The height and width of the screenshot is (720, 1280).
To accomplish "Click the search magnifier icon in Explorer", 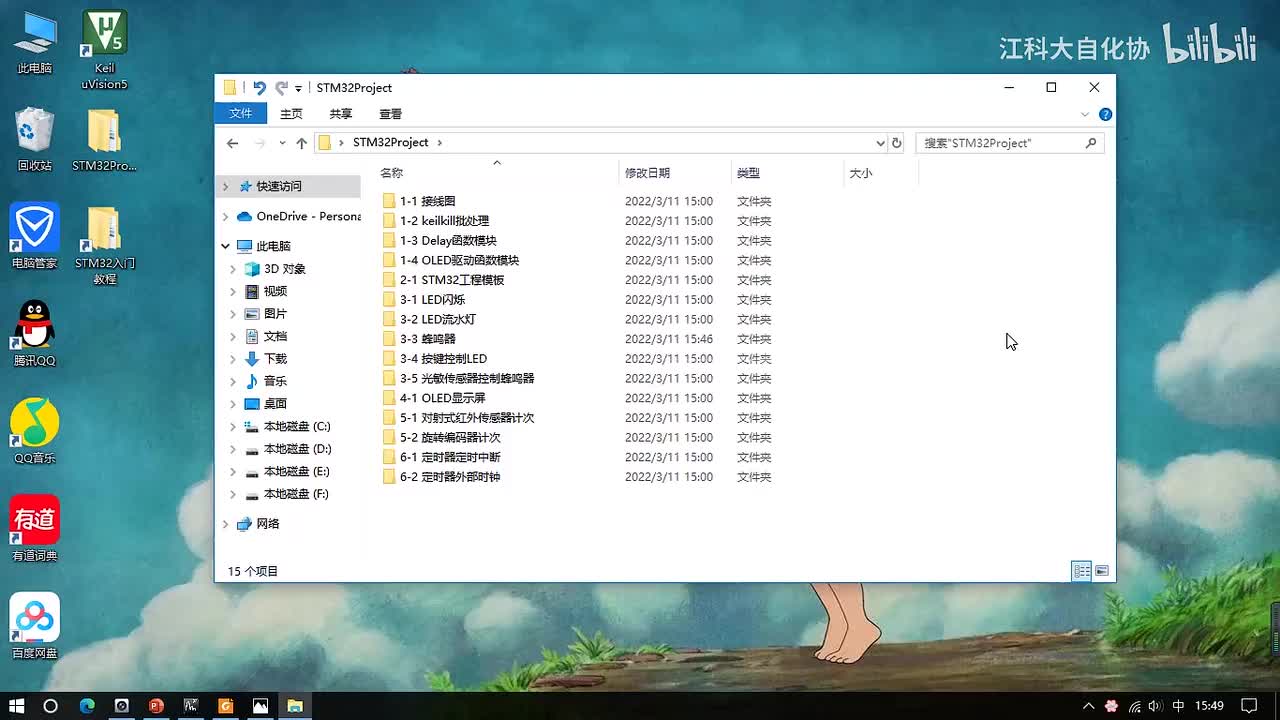I will pos(1091,143).
